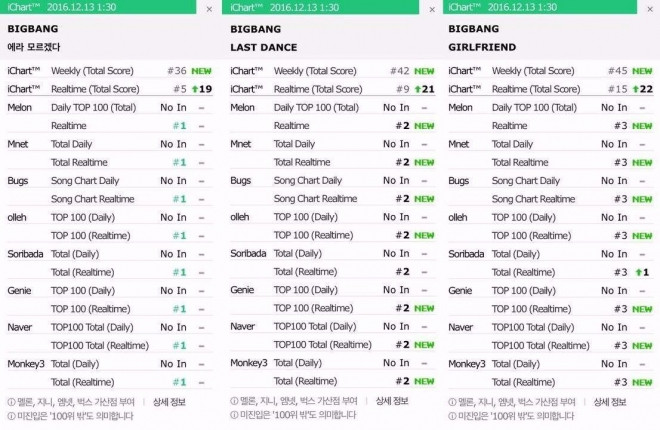Open 상세 정보 link under GIRLFRIEND panel
Screen dimensions: 660x430
click(610, 402)
